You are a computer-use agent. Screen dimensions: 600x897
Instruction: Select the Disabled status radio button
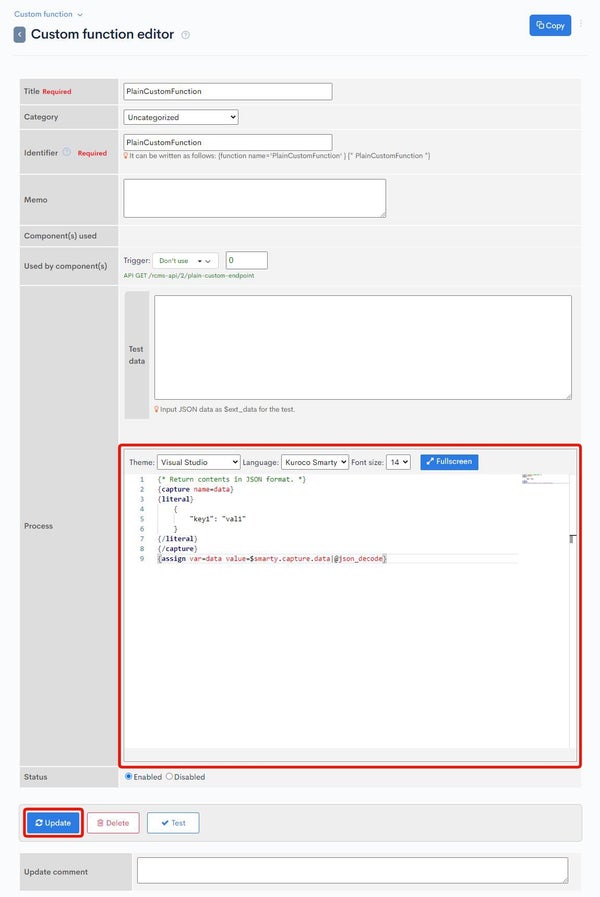[x=169, y=777]
